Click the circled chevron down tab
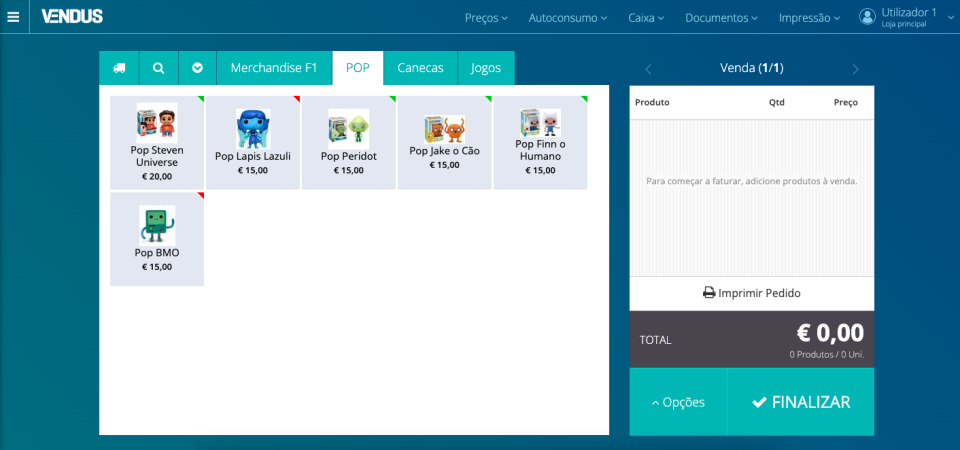Screen dimensions: 960x450 point(197,68)
